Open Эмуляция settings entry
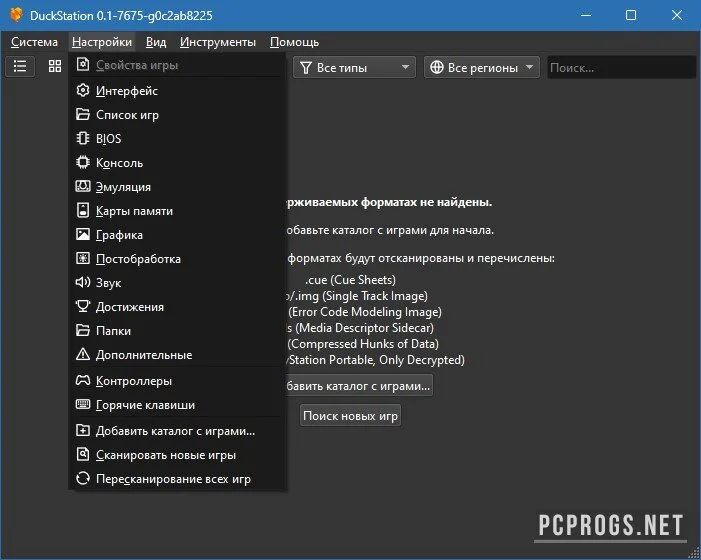701x560 pixels. 178,186
